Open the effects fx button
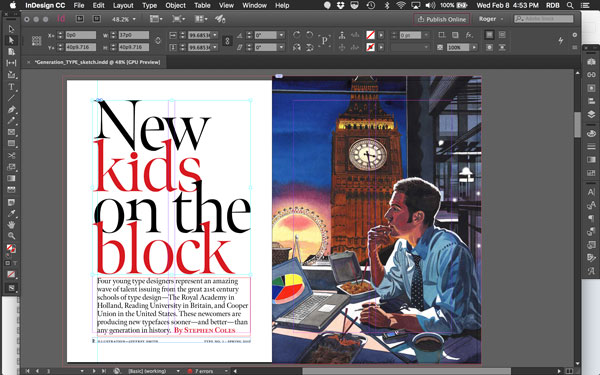Viewport: 600px width, 375px height. point(469,35)
